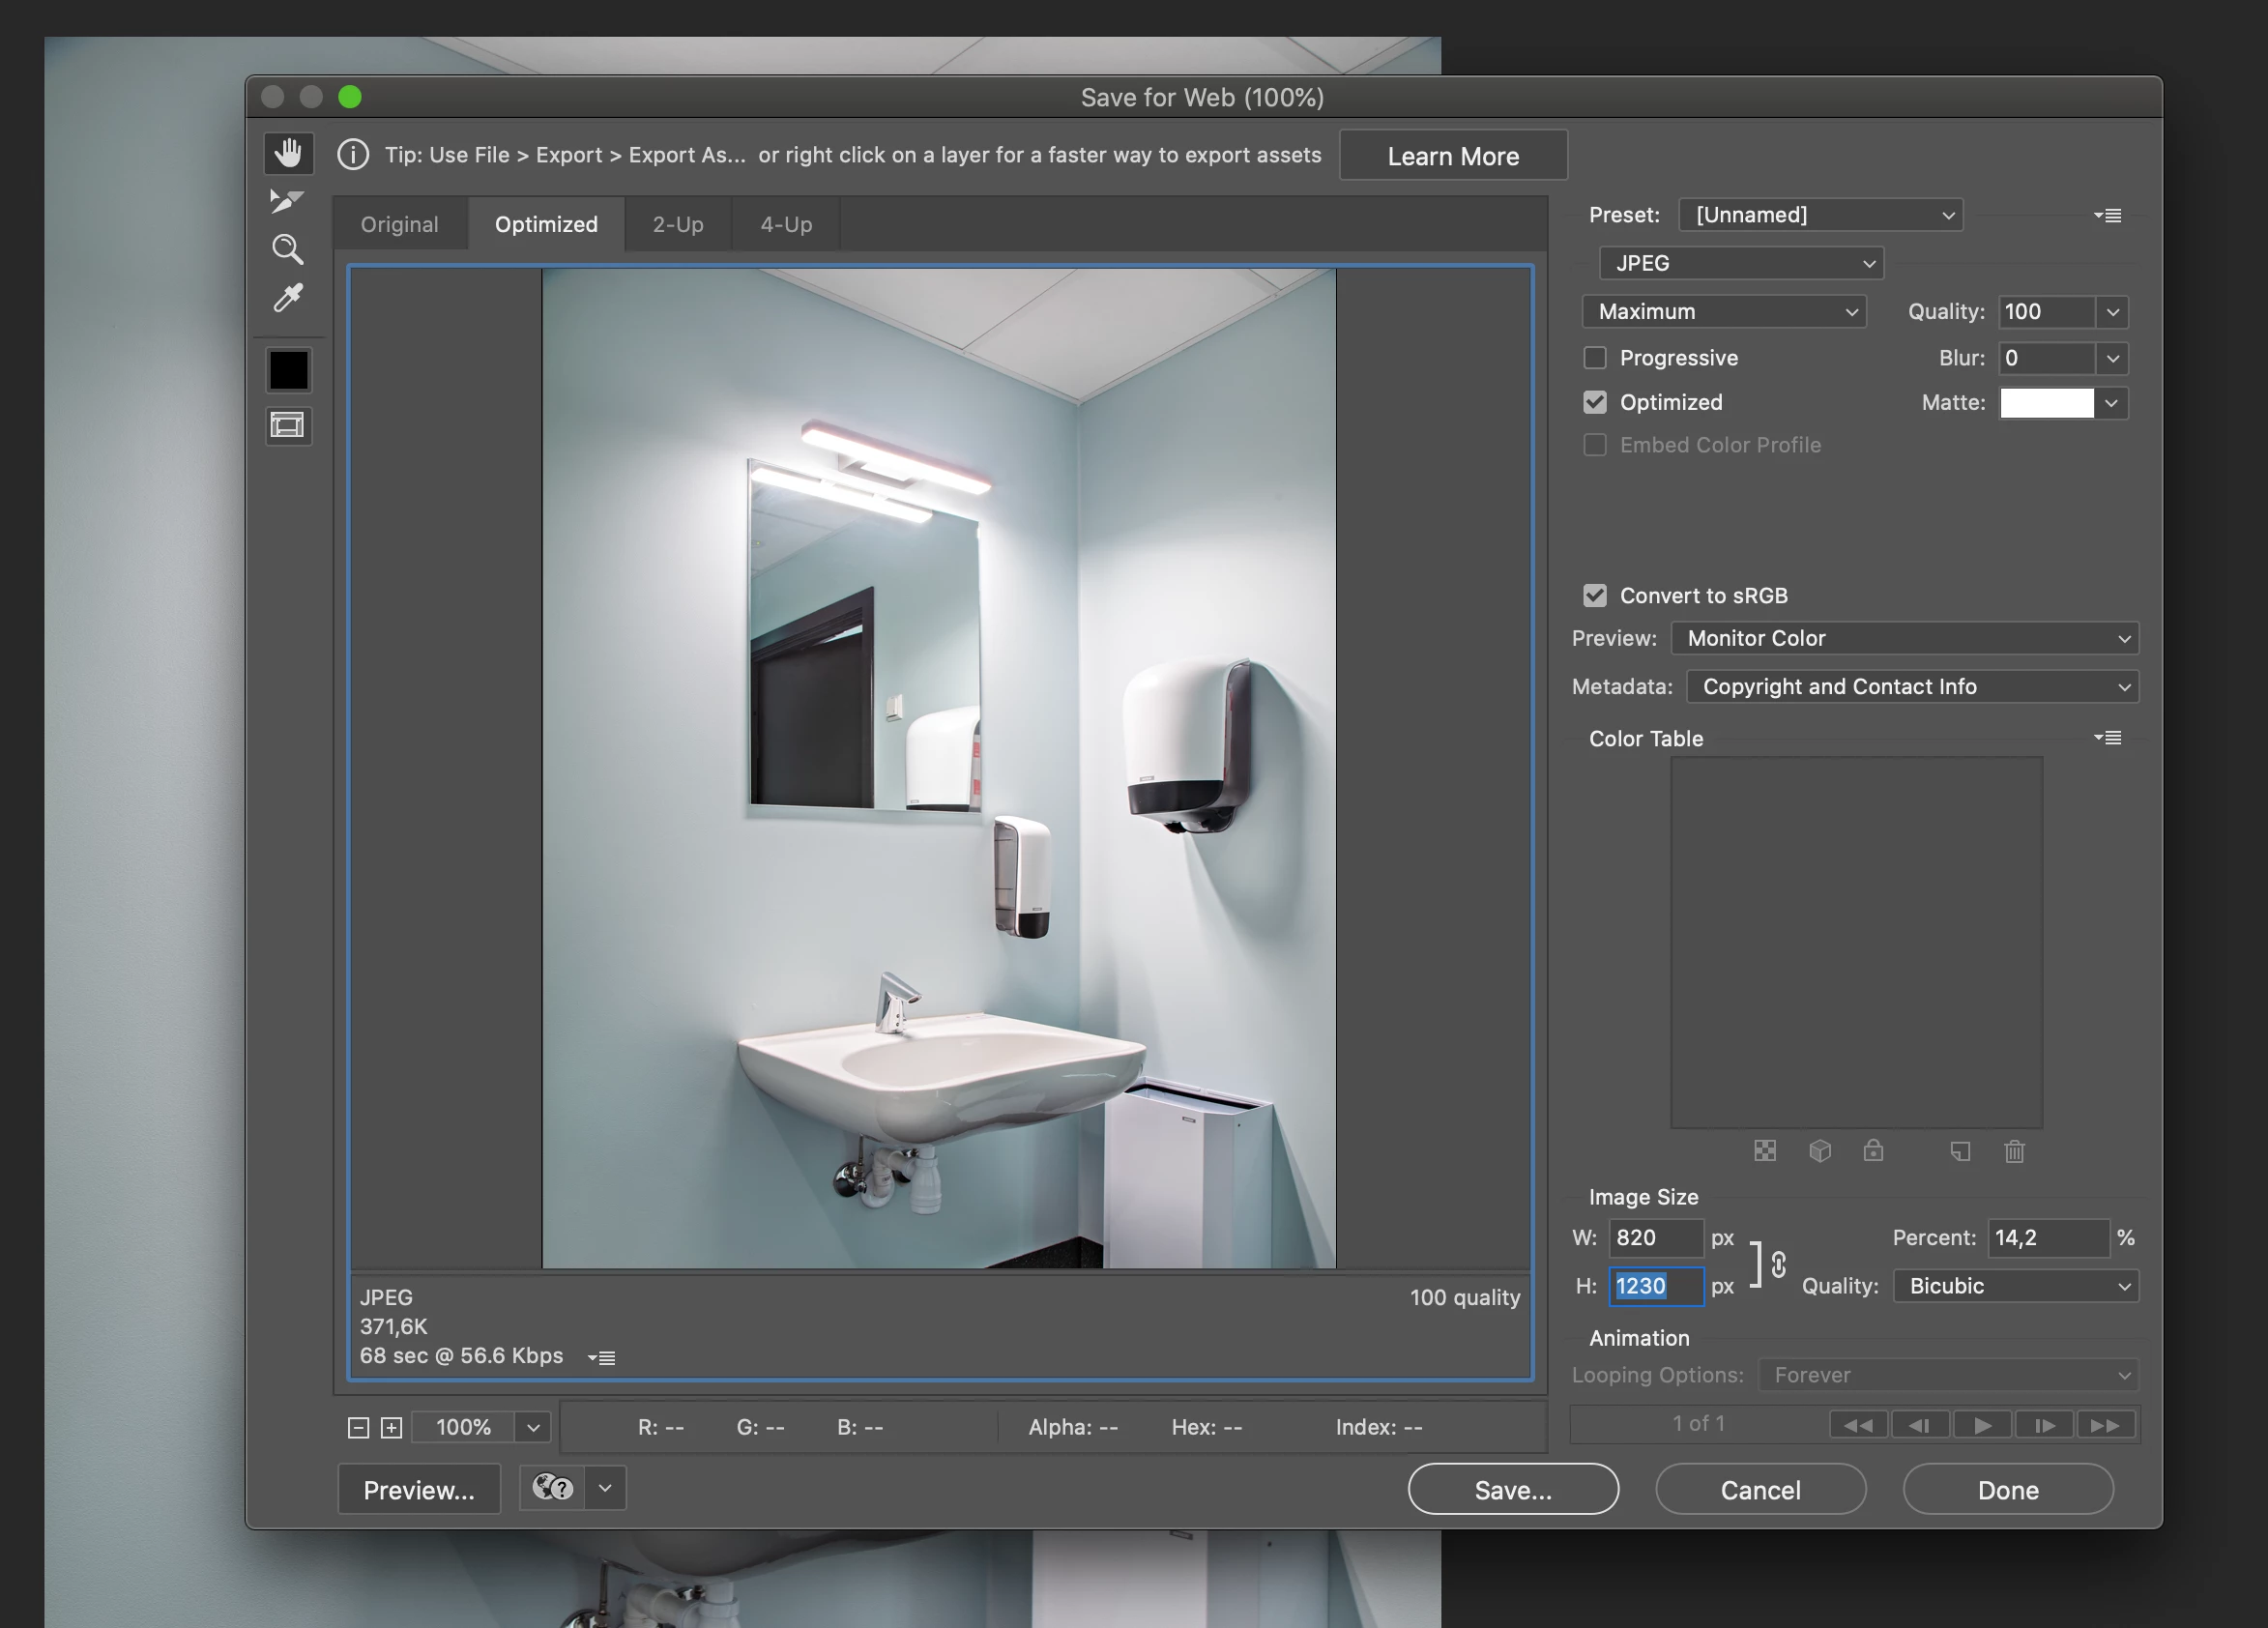Open the Color Table palette menu
Screen dimensions: 2268x1628
[x=2108, y=738]
